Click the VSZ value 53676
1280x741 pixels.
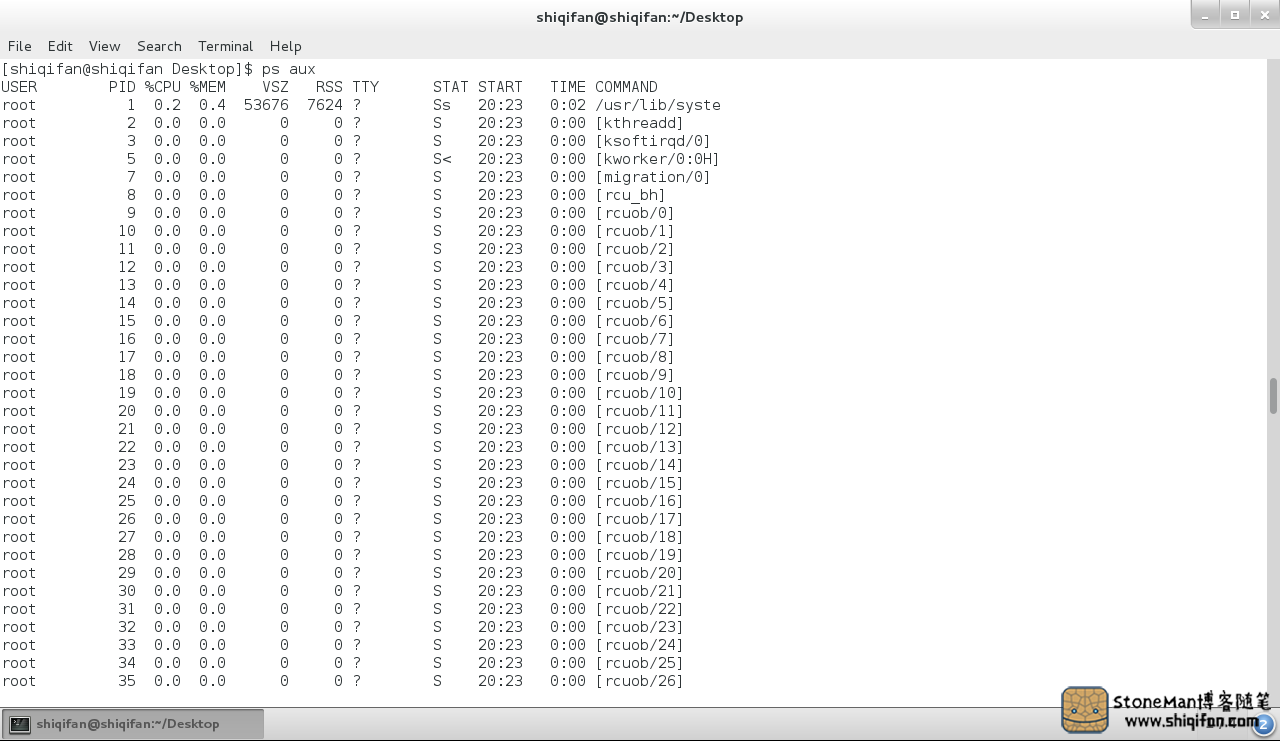pos(266,105)
